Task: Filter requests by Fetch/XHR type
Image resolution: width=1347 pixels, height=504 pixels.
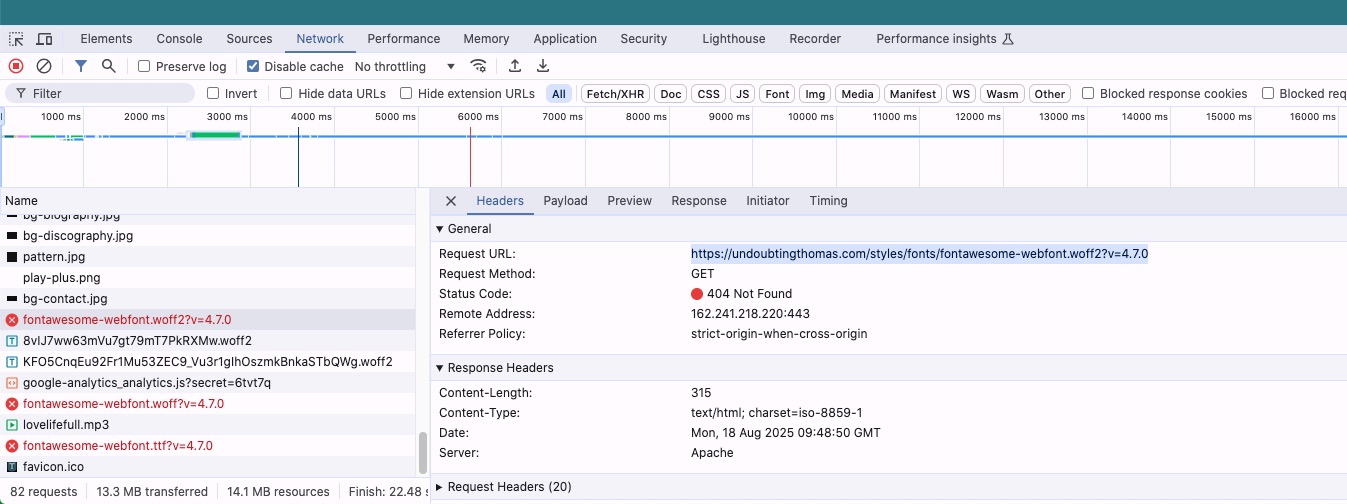Action: [x=615, y=94]
